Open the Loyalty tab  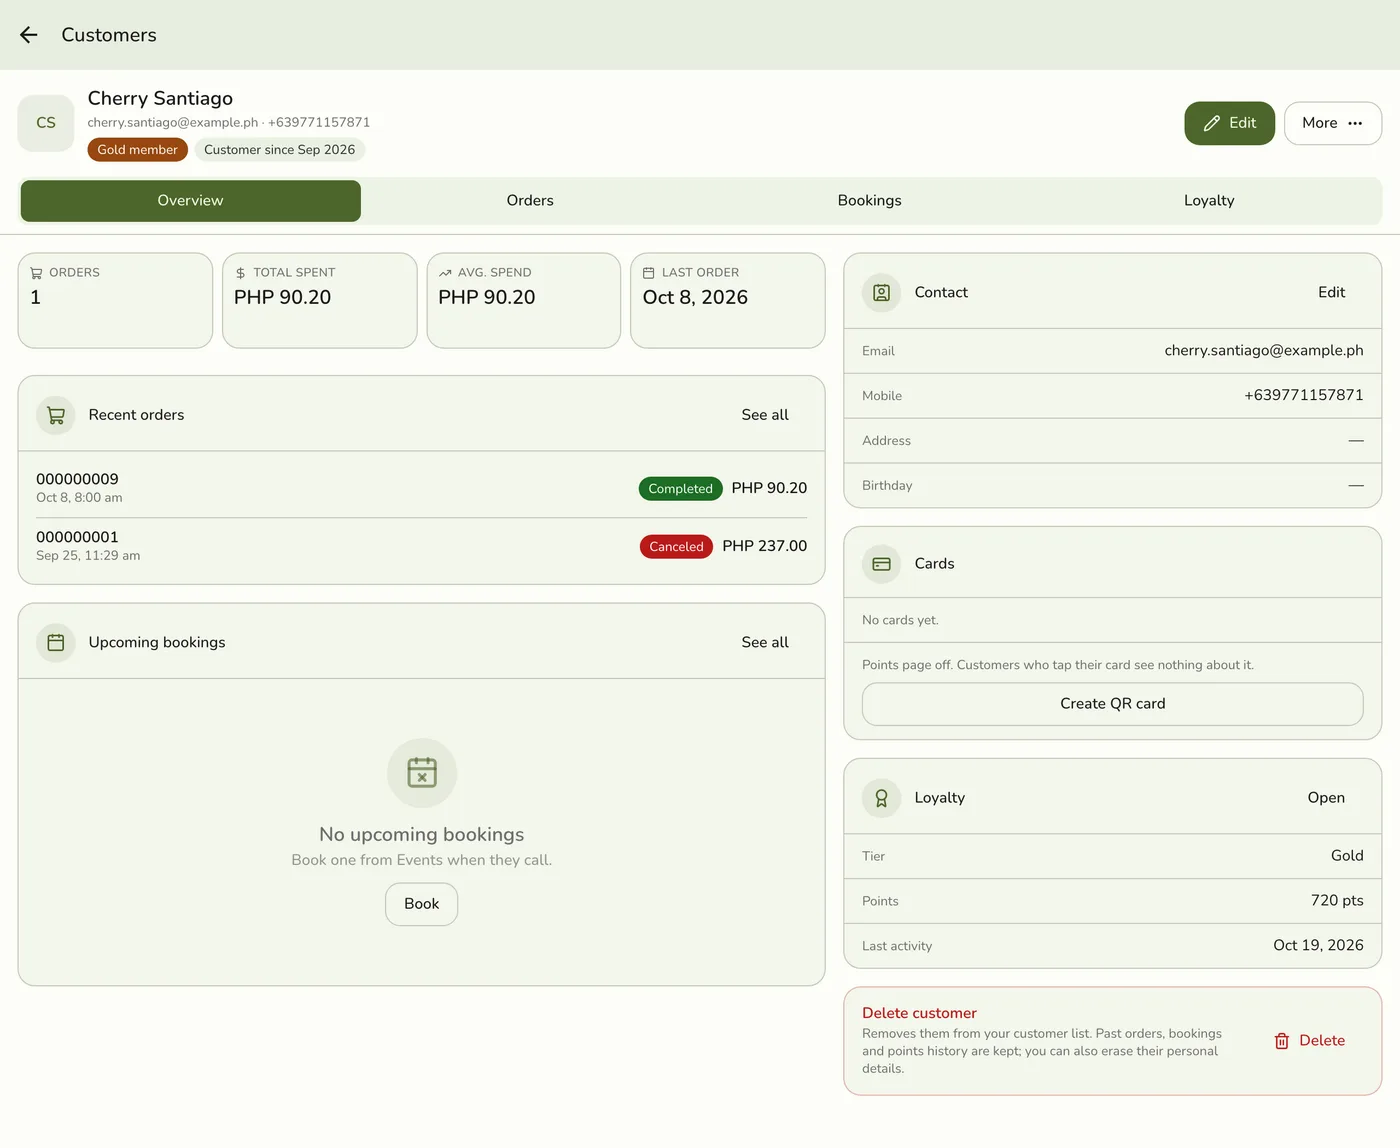click(x=1209, y=201)
